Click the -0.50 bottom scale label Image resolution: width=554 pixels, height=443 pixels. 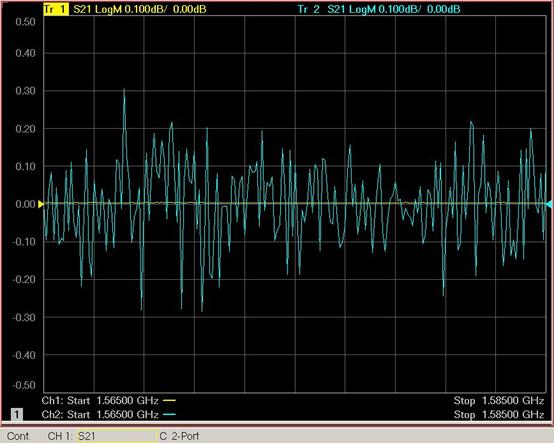click(24, 385)
